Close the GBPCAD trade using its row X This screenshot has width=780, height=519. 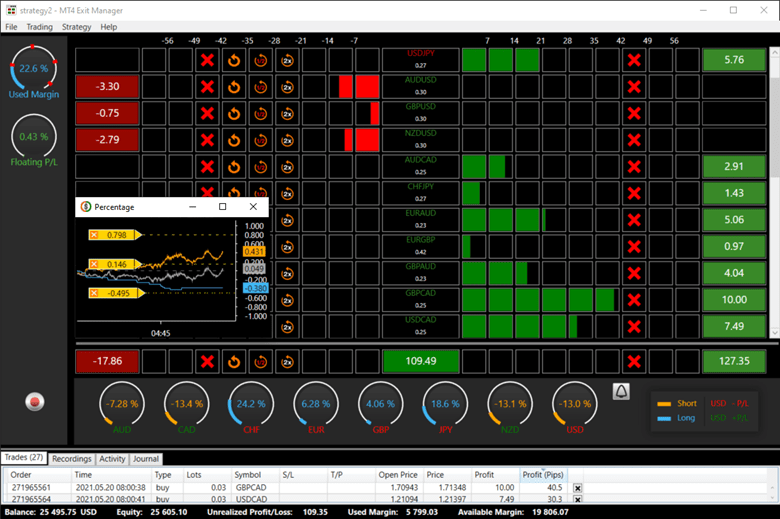pyautogui.click(x=578, y=488)
